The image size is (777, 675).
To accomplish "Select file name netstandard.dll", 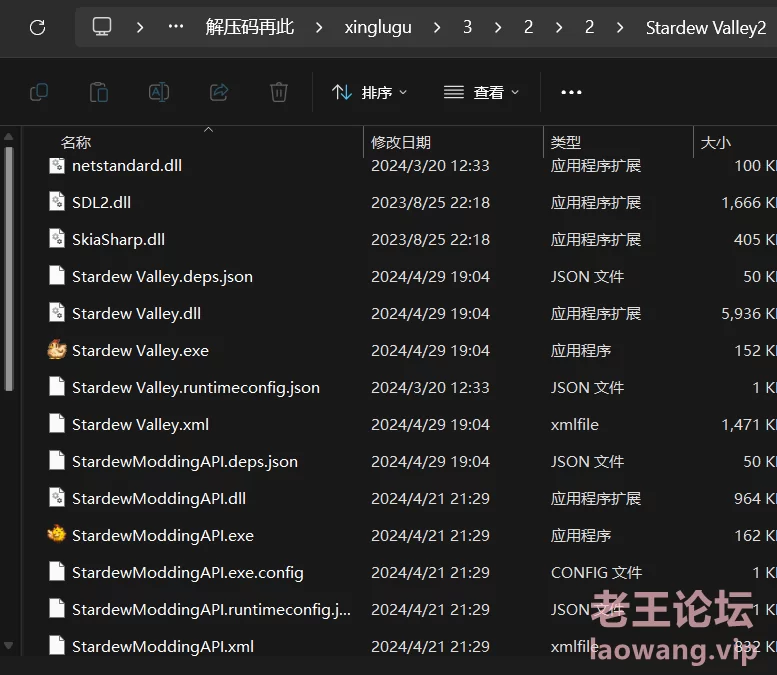I will (127, 166).
